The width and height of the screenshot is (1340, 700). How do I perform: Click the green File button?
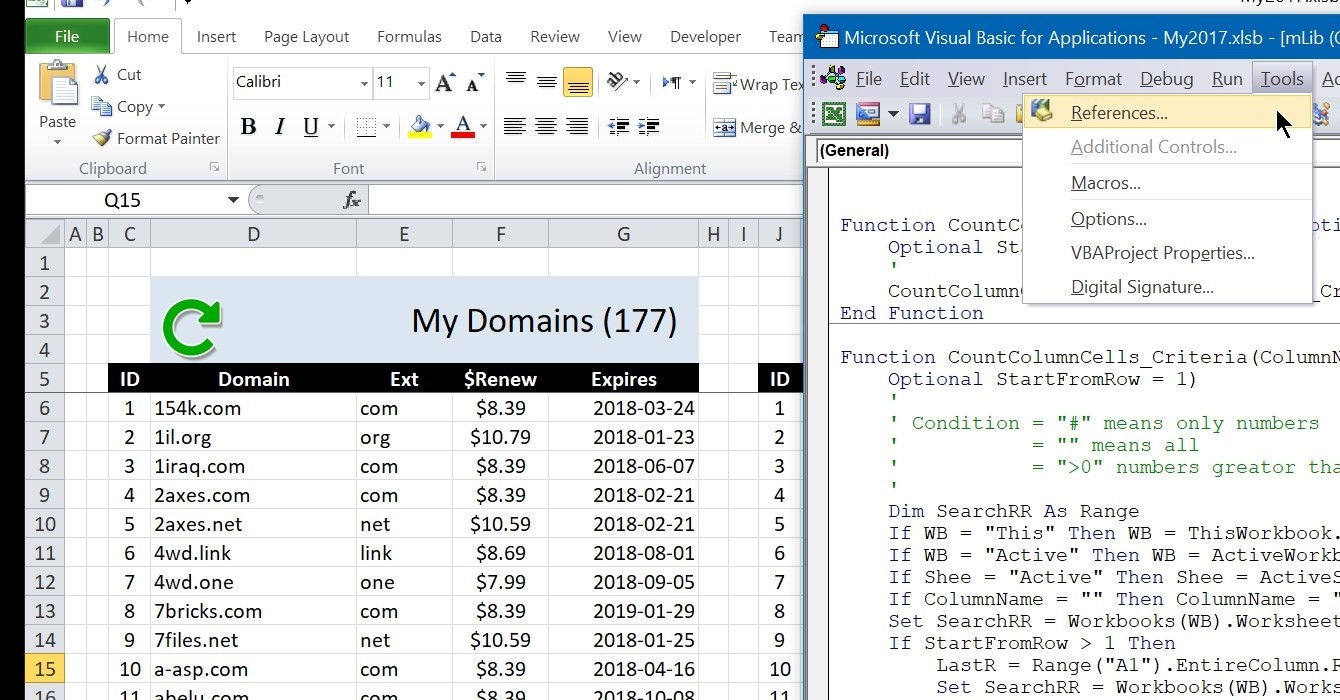[x=67, y=37]
